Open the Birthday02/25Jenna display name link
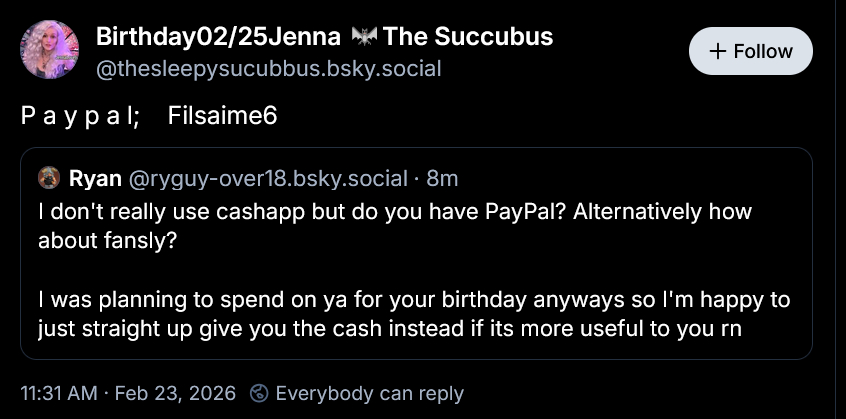 (x=219, y=38)
